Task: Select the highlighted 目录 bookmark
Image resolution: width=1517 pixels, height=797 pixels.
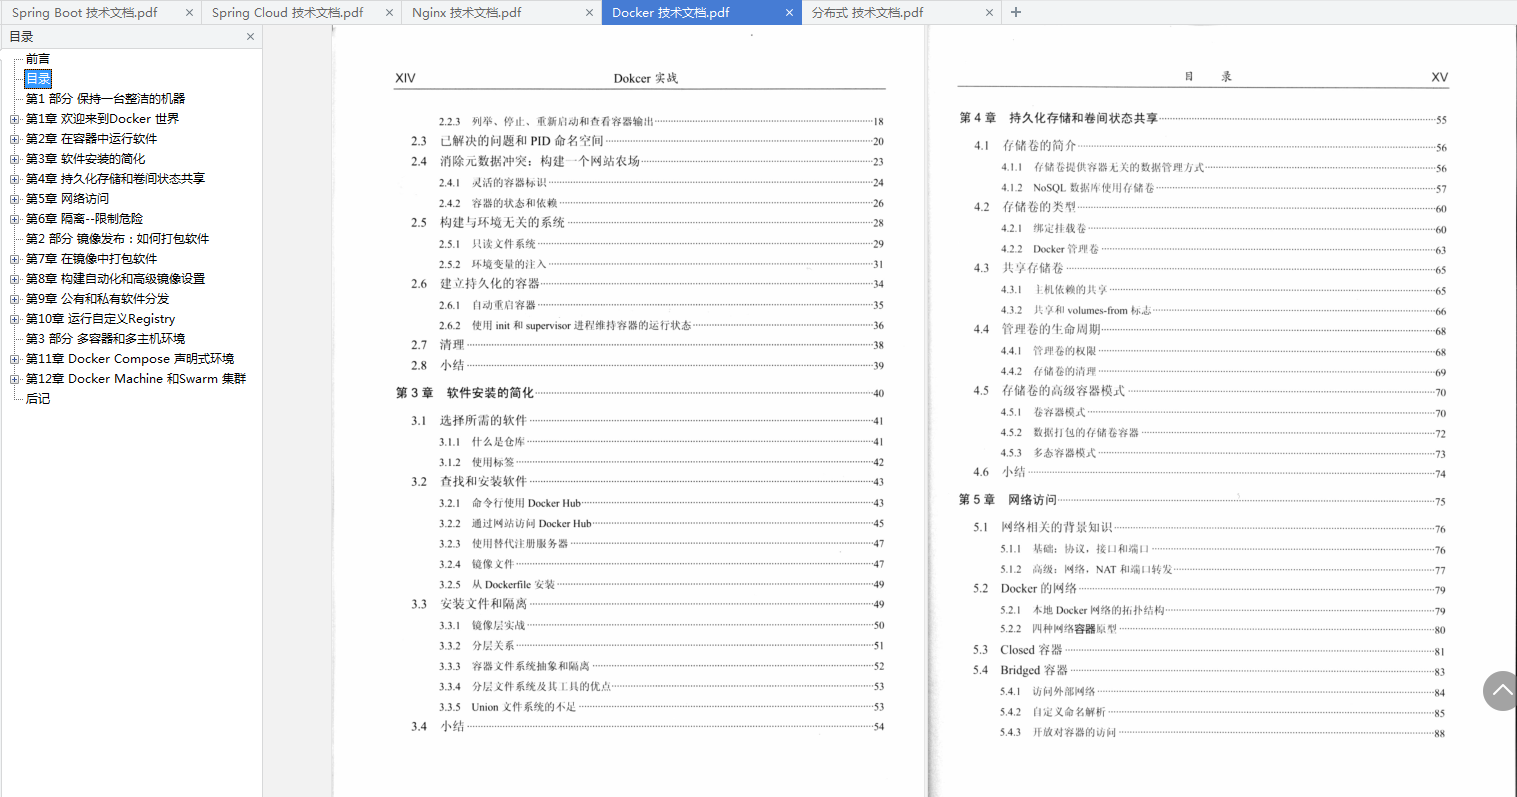Action: pyautogui.click(x=38, y=79)
